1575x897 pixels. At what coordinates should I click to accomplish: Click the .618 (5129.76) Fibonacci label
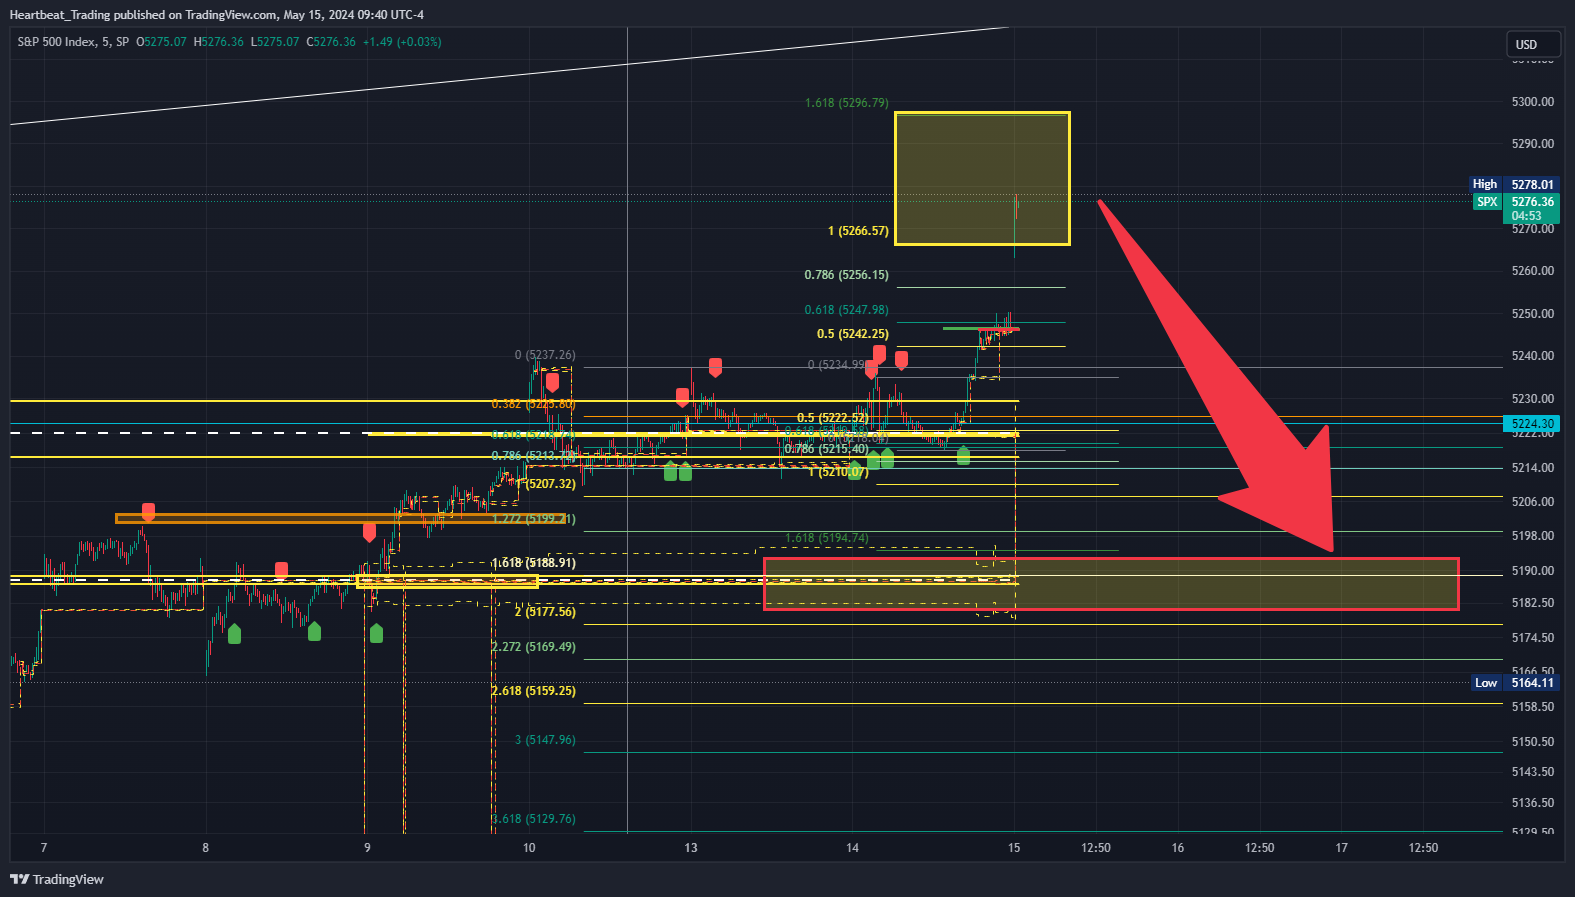534,819
